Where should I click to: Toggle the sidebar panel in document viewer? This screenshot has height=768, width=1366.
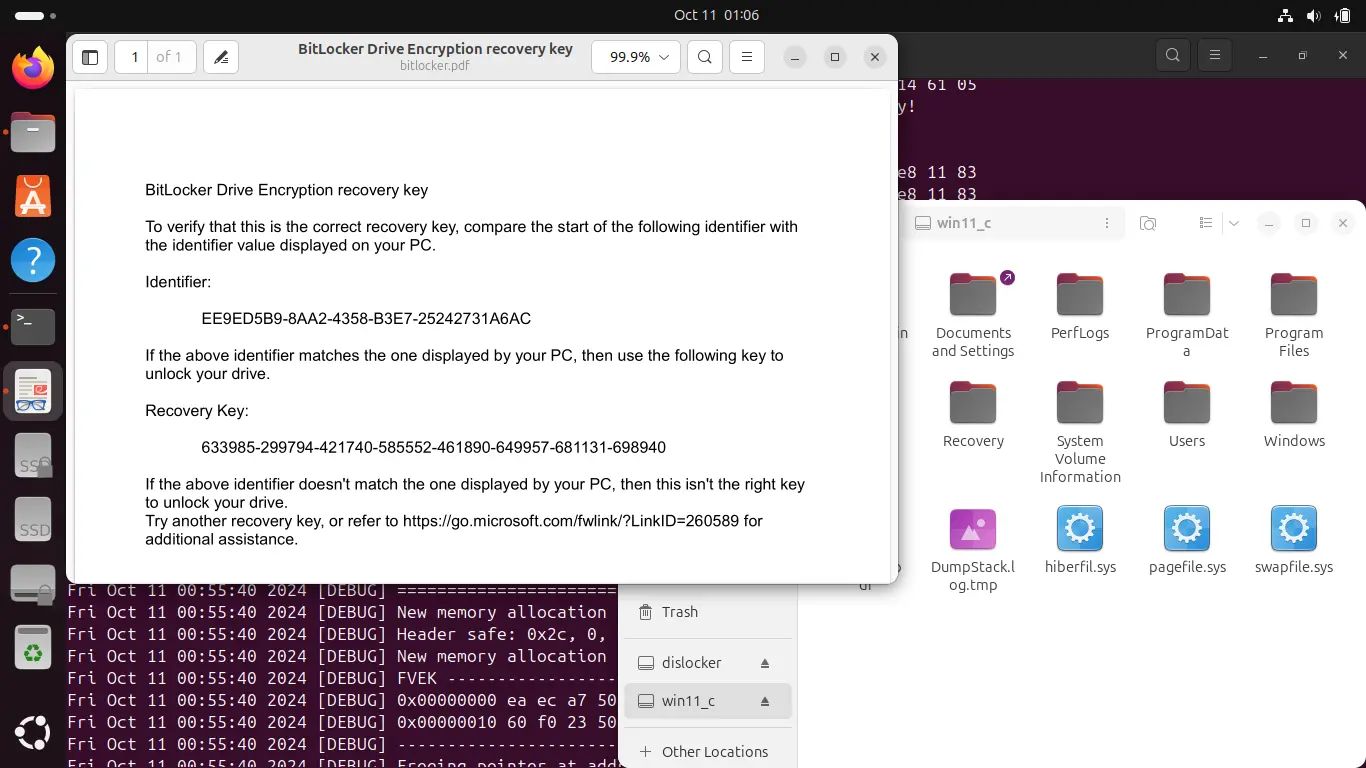[x=90, y=58]
